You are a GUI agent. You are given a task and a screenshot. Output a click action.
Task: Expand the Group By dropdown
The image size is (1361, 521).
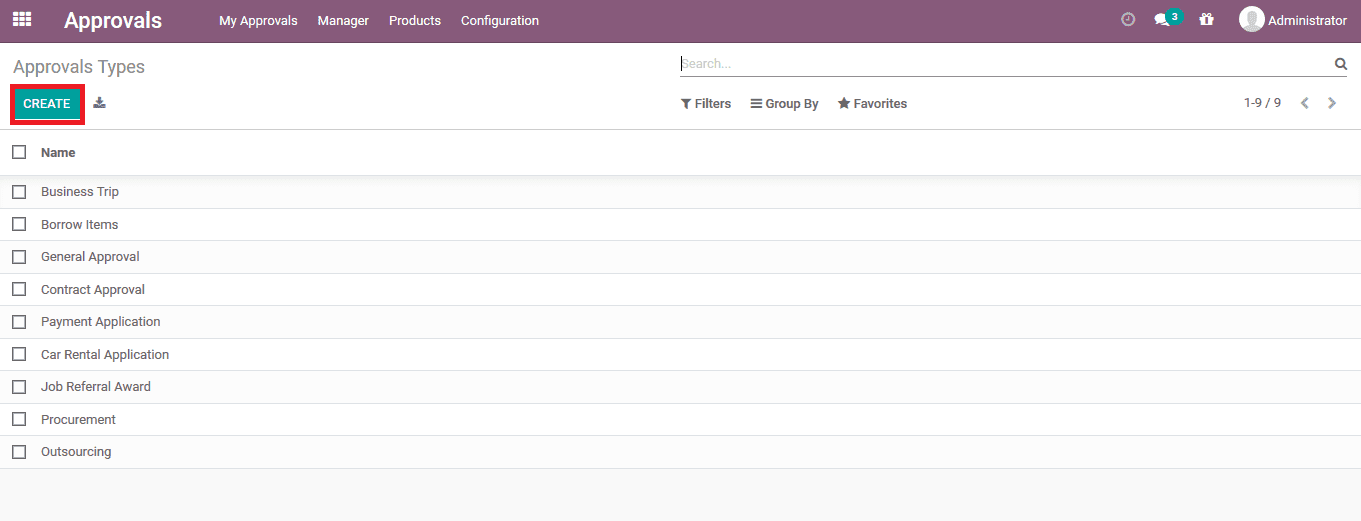785,104
